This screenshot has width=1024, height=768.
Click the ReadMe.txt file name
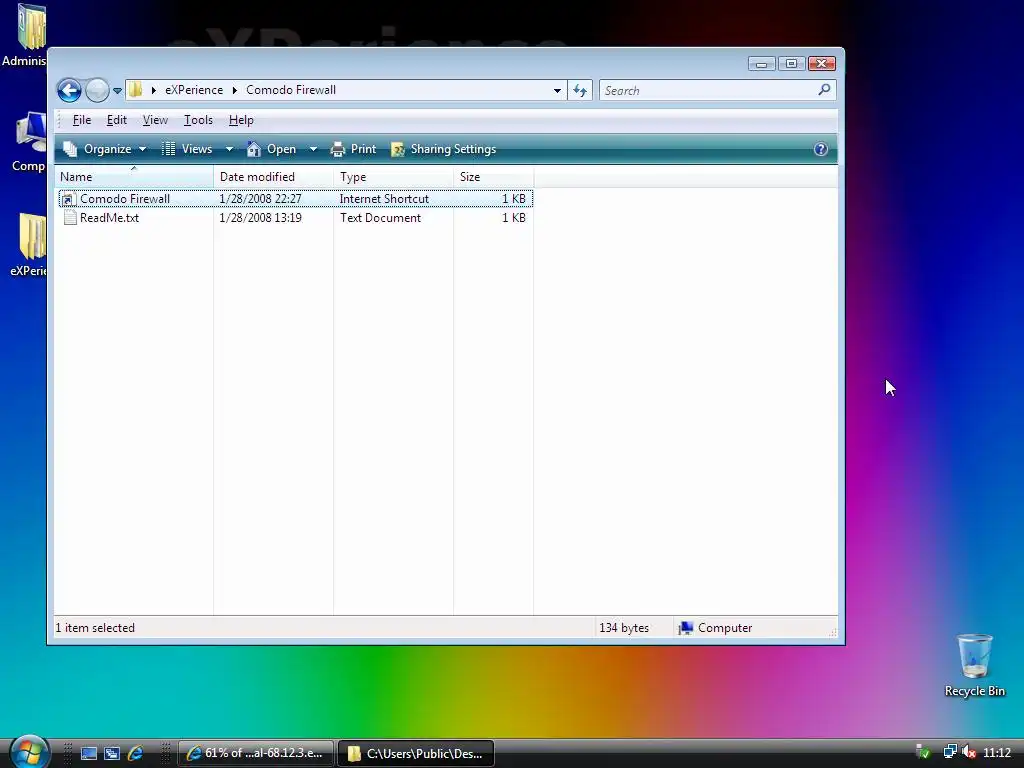pyautogui.click(x=109, y=217)
